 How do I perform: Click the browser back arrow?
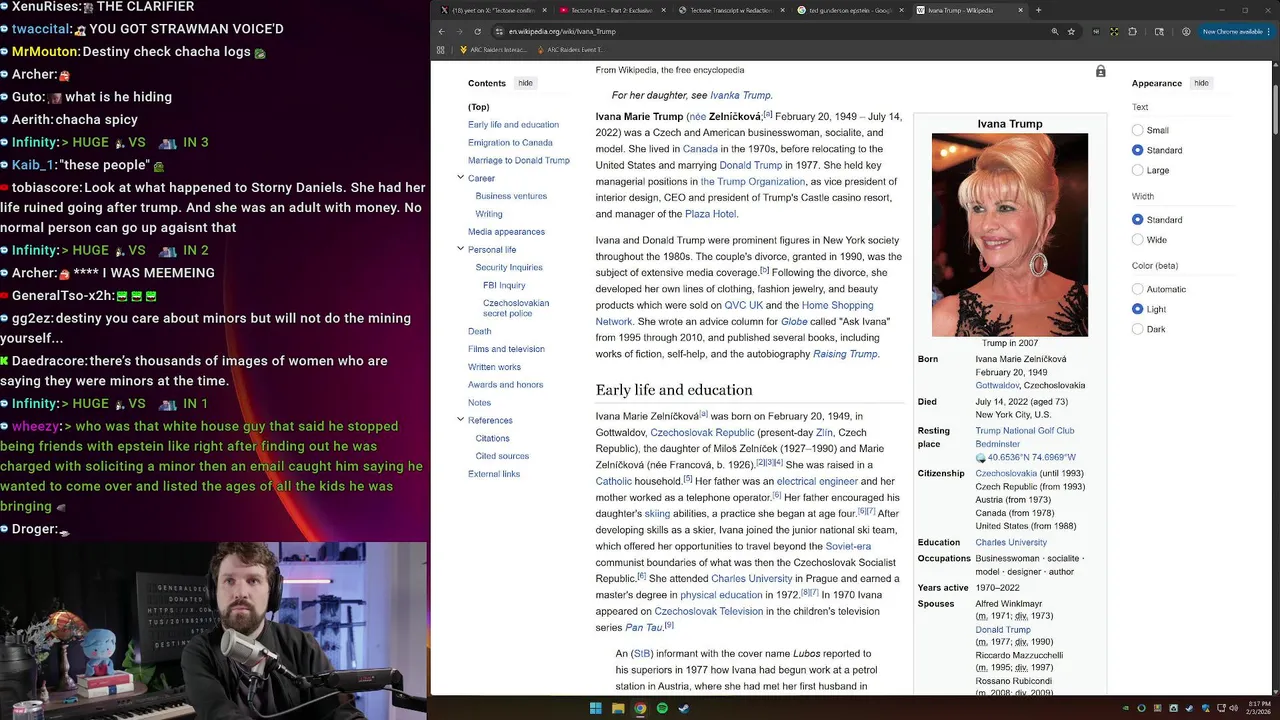[x=441, y=31]
